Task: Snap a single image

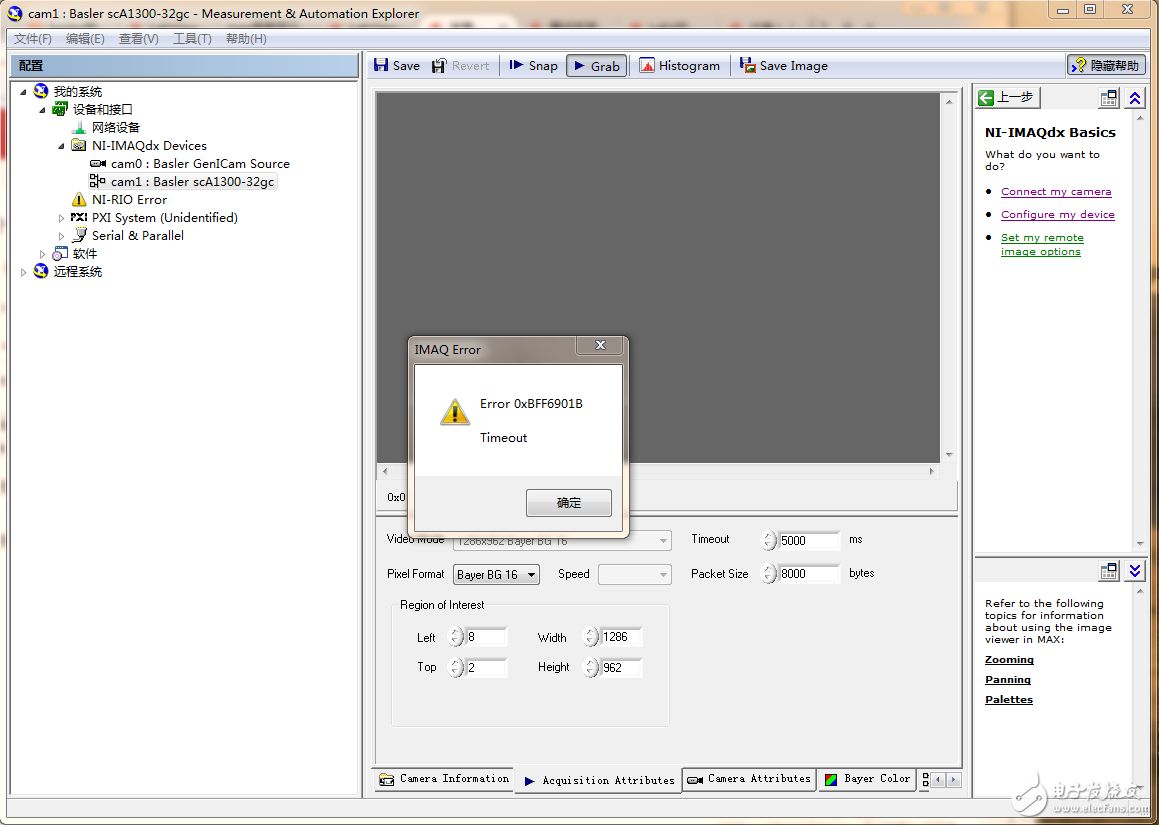Action: point(534,66)
